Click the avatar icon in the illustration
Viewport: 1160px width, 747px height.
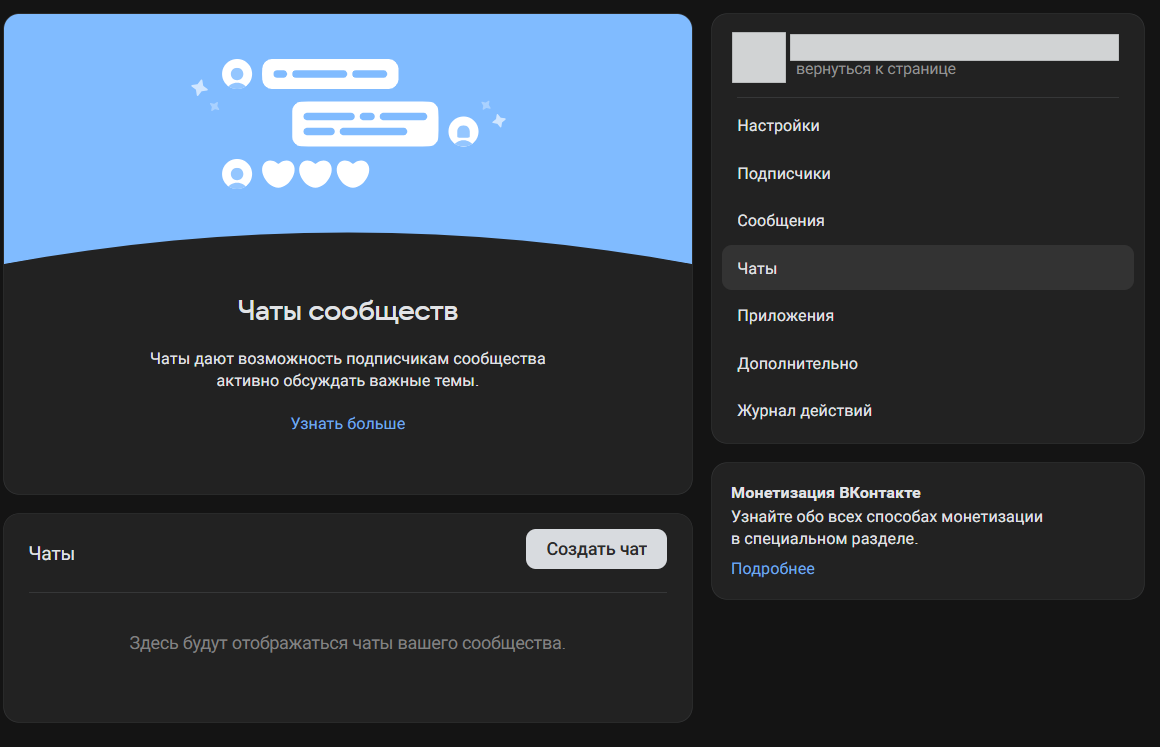click(x=235, y=73)
